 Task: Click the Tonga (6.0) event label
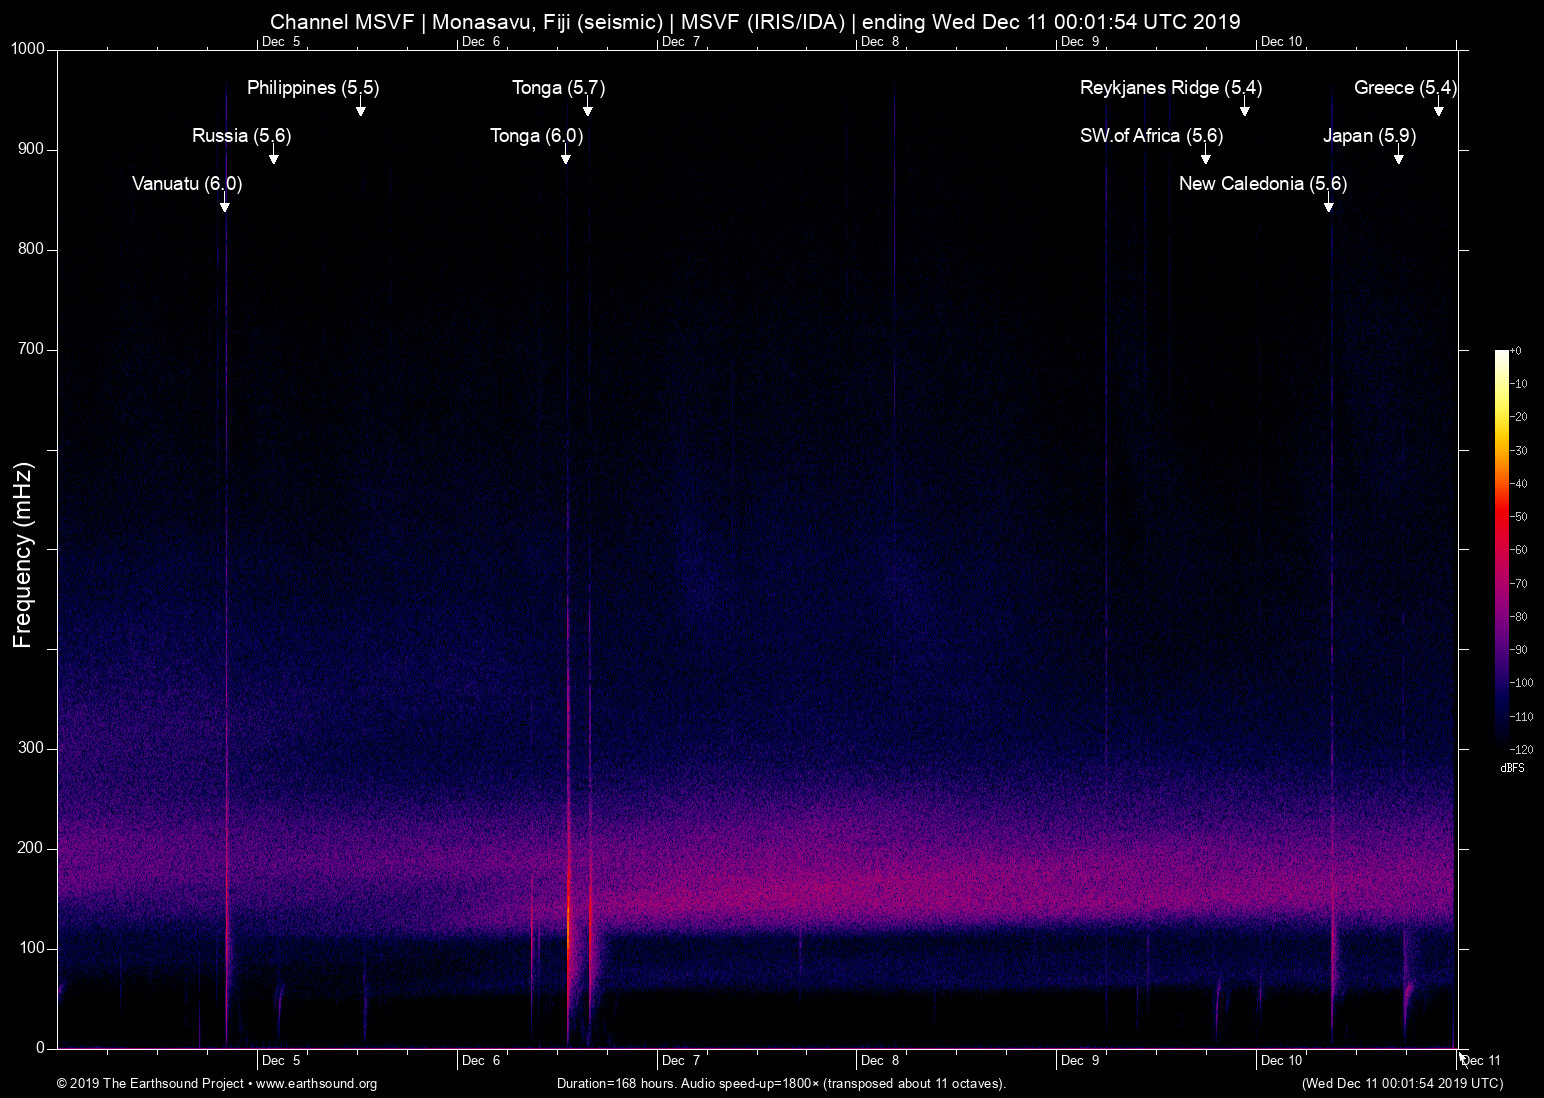coord(537,136)
